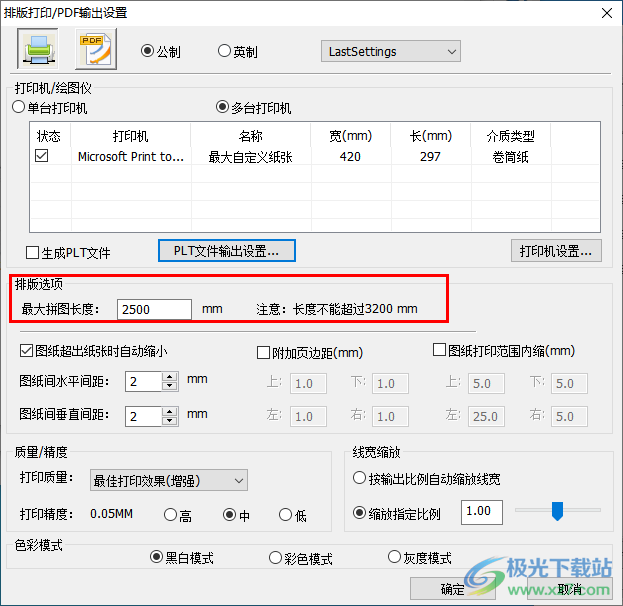Click the line width scale slider handle
The height and width of the screenshot is (606, 623).
click(x=557, y=511)
